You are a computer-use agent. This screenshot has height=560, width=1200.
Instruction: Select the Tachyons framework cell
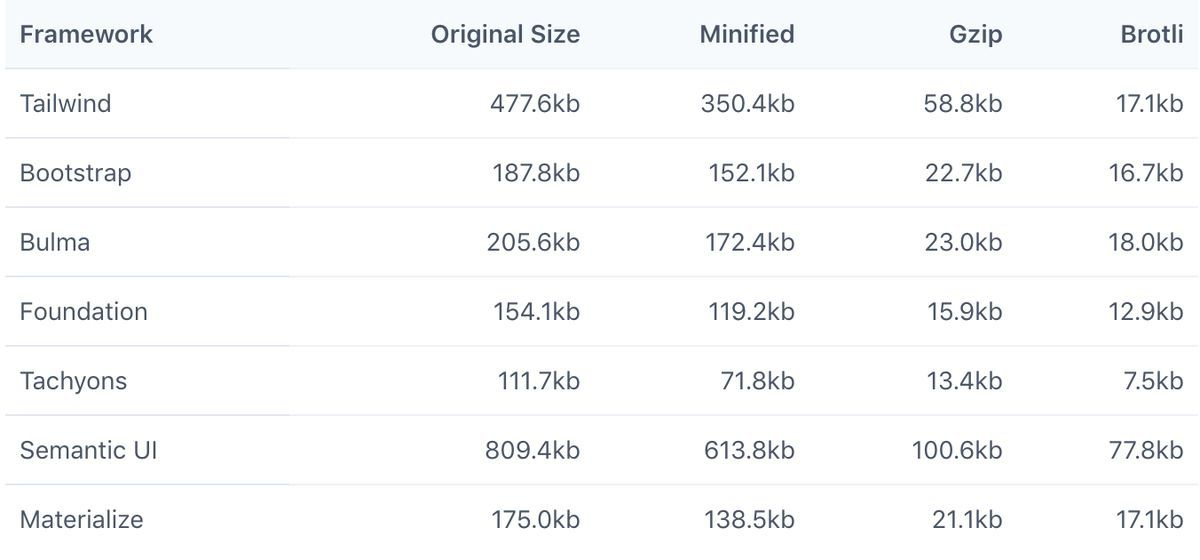coord(73,381)
